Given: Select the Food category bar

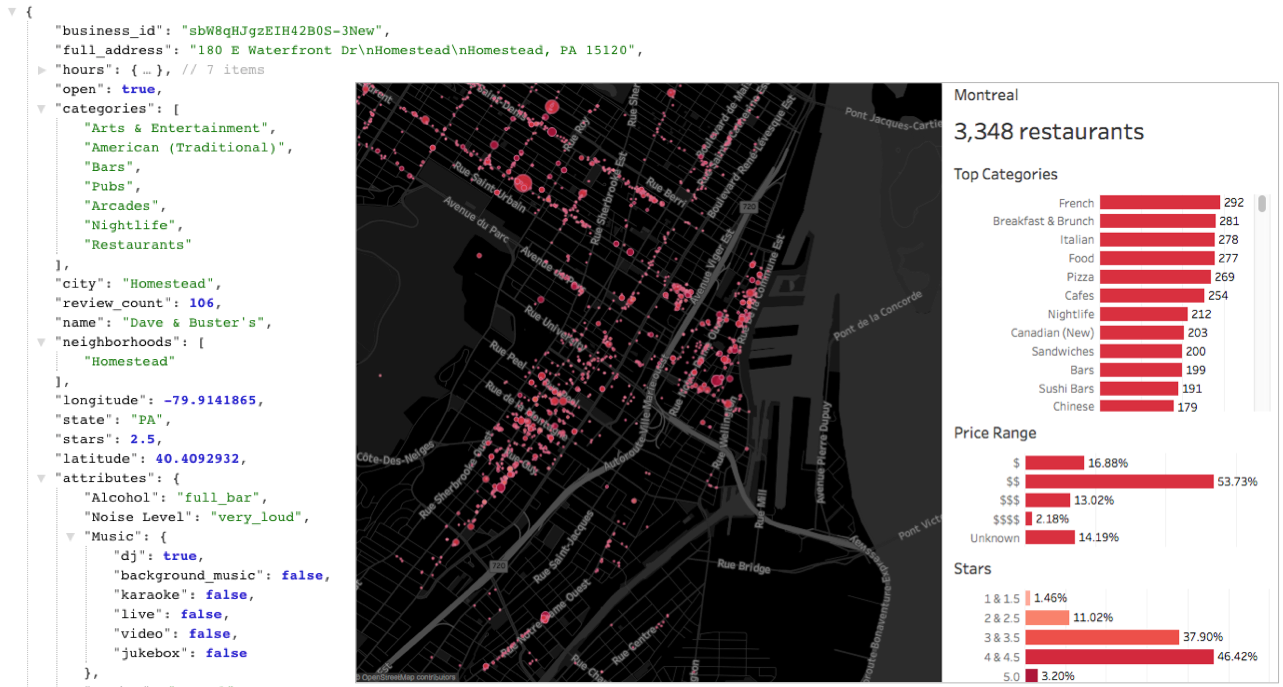Looking at the screenshot, I should 1157,259.
